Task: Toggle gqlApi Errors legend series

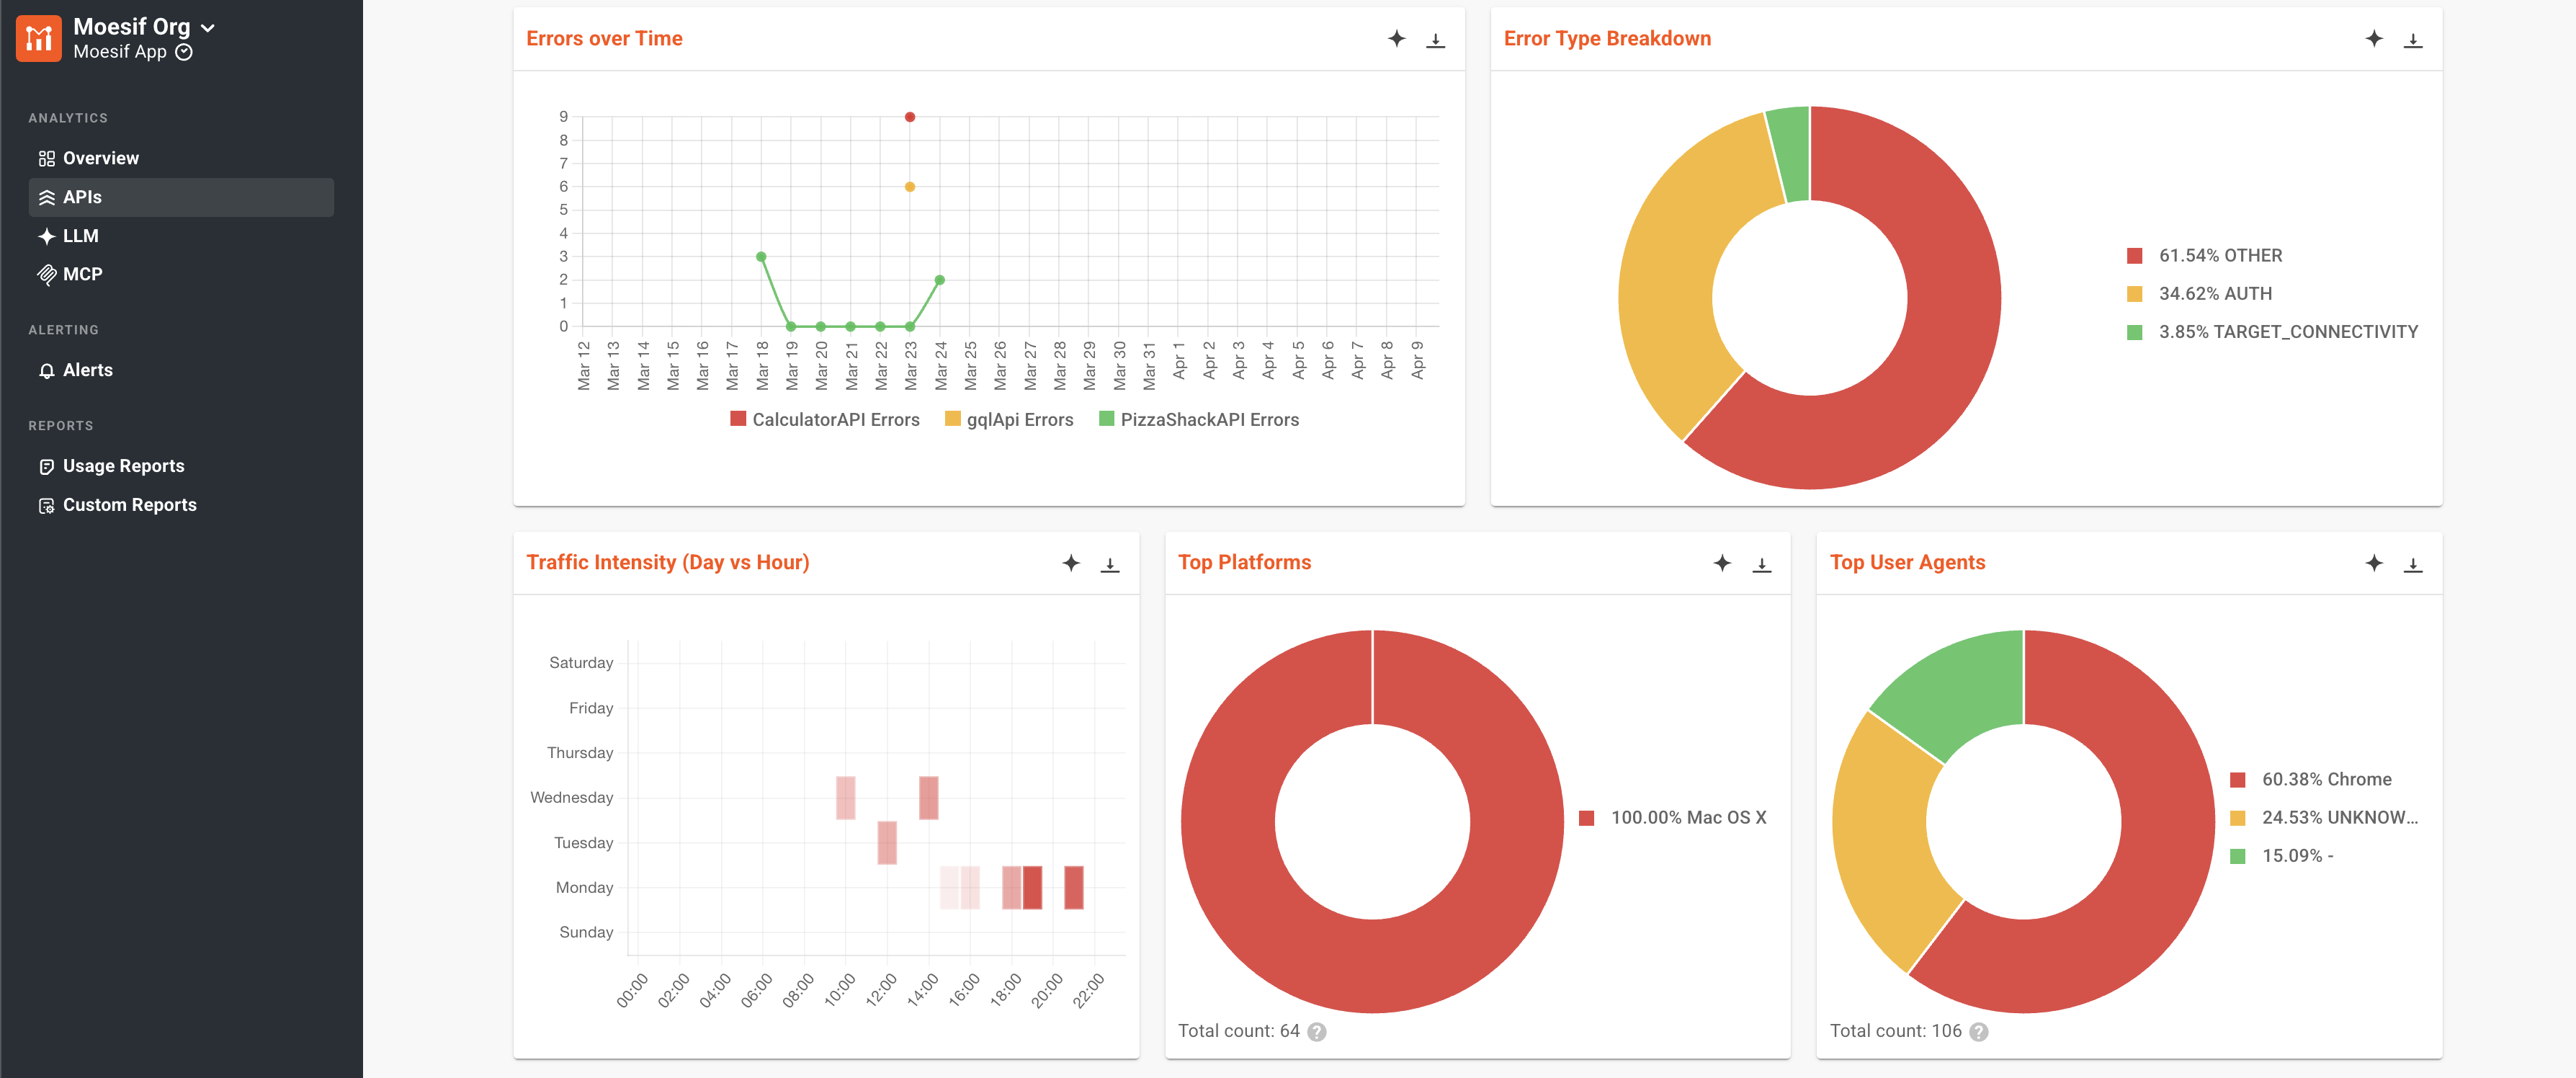Action: (1009, 419)
